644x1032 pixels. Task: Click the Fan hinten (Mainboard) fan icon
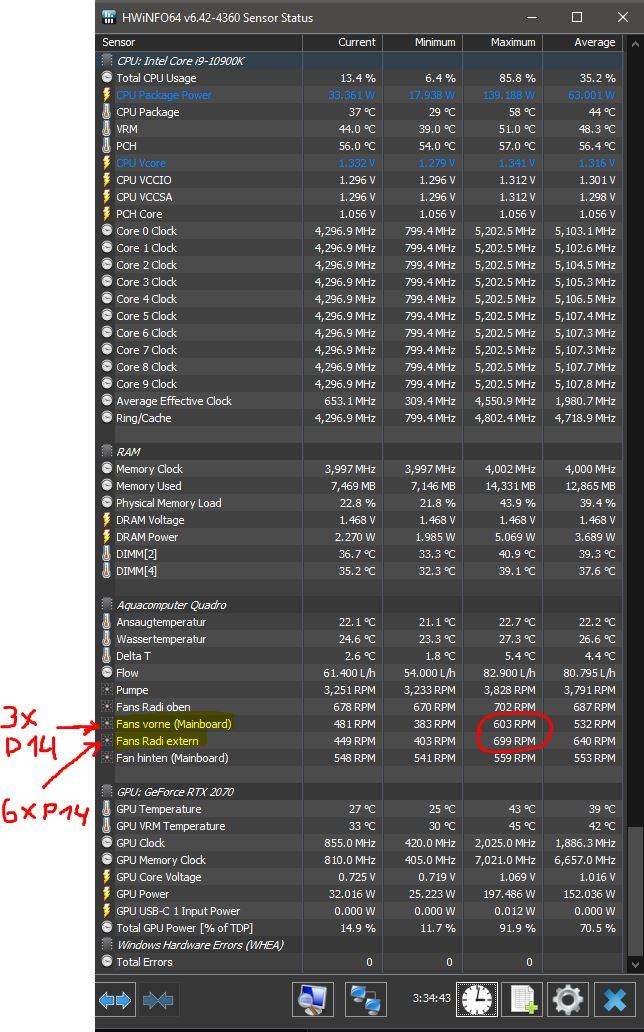tap(107, 758)
